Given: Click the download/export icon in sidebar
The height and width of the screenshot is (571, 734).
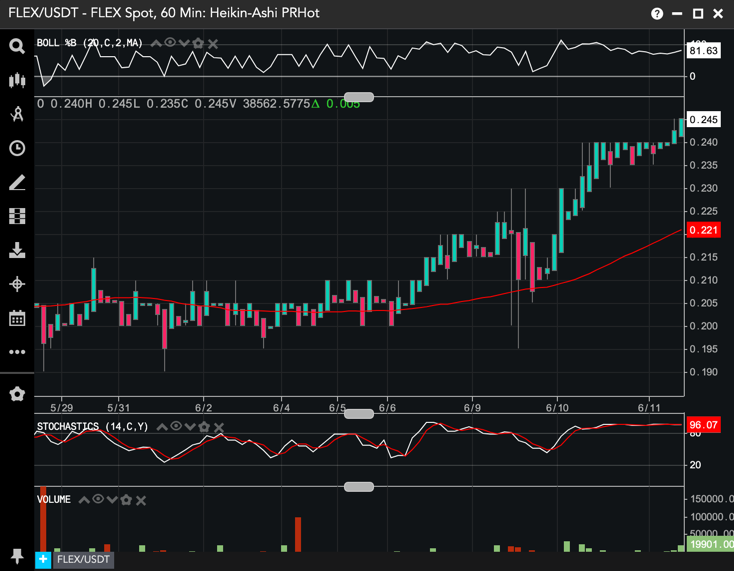Looking at the screenshot, I should [17, 250].
